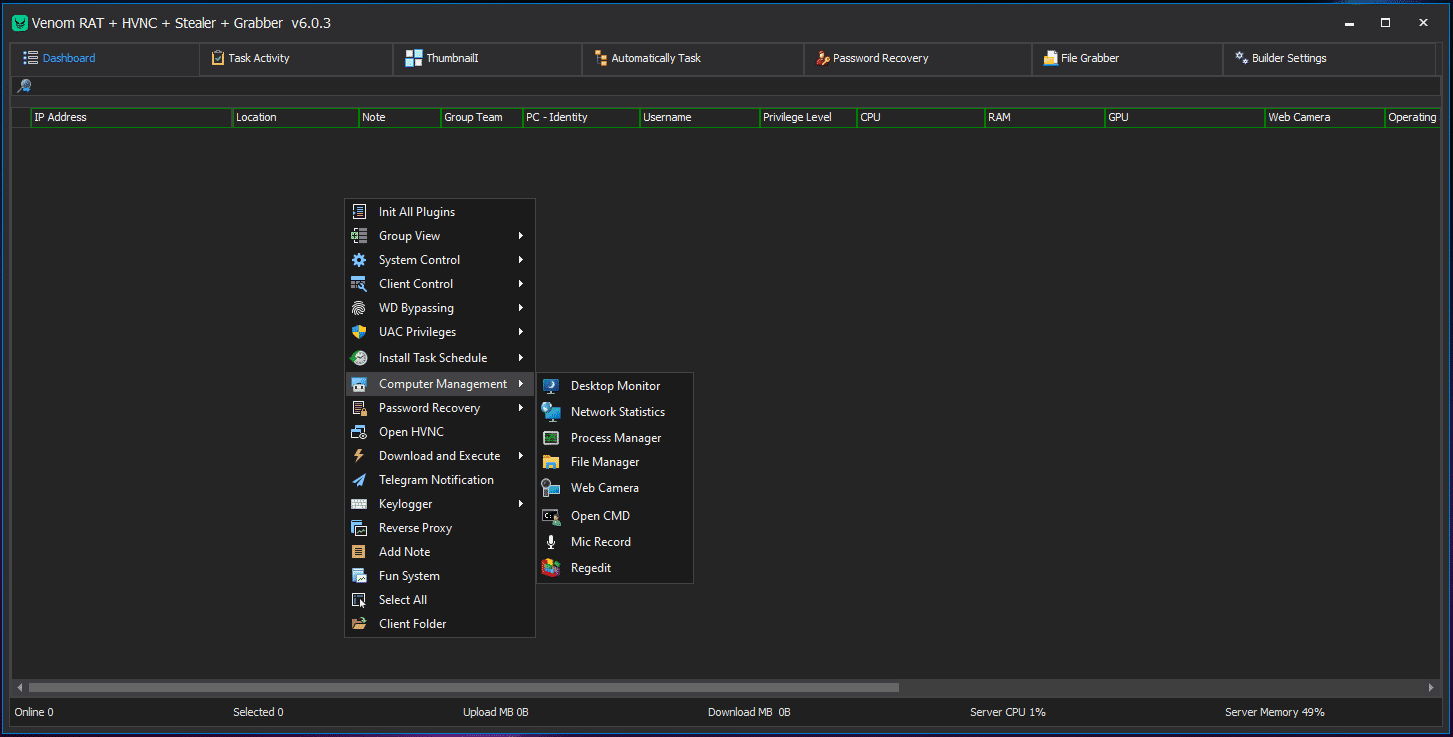Choose the Regedit icon in the submenu
Image resolution: width=1453 pixels, height=737 pixels.
(551, 568)
